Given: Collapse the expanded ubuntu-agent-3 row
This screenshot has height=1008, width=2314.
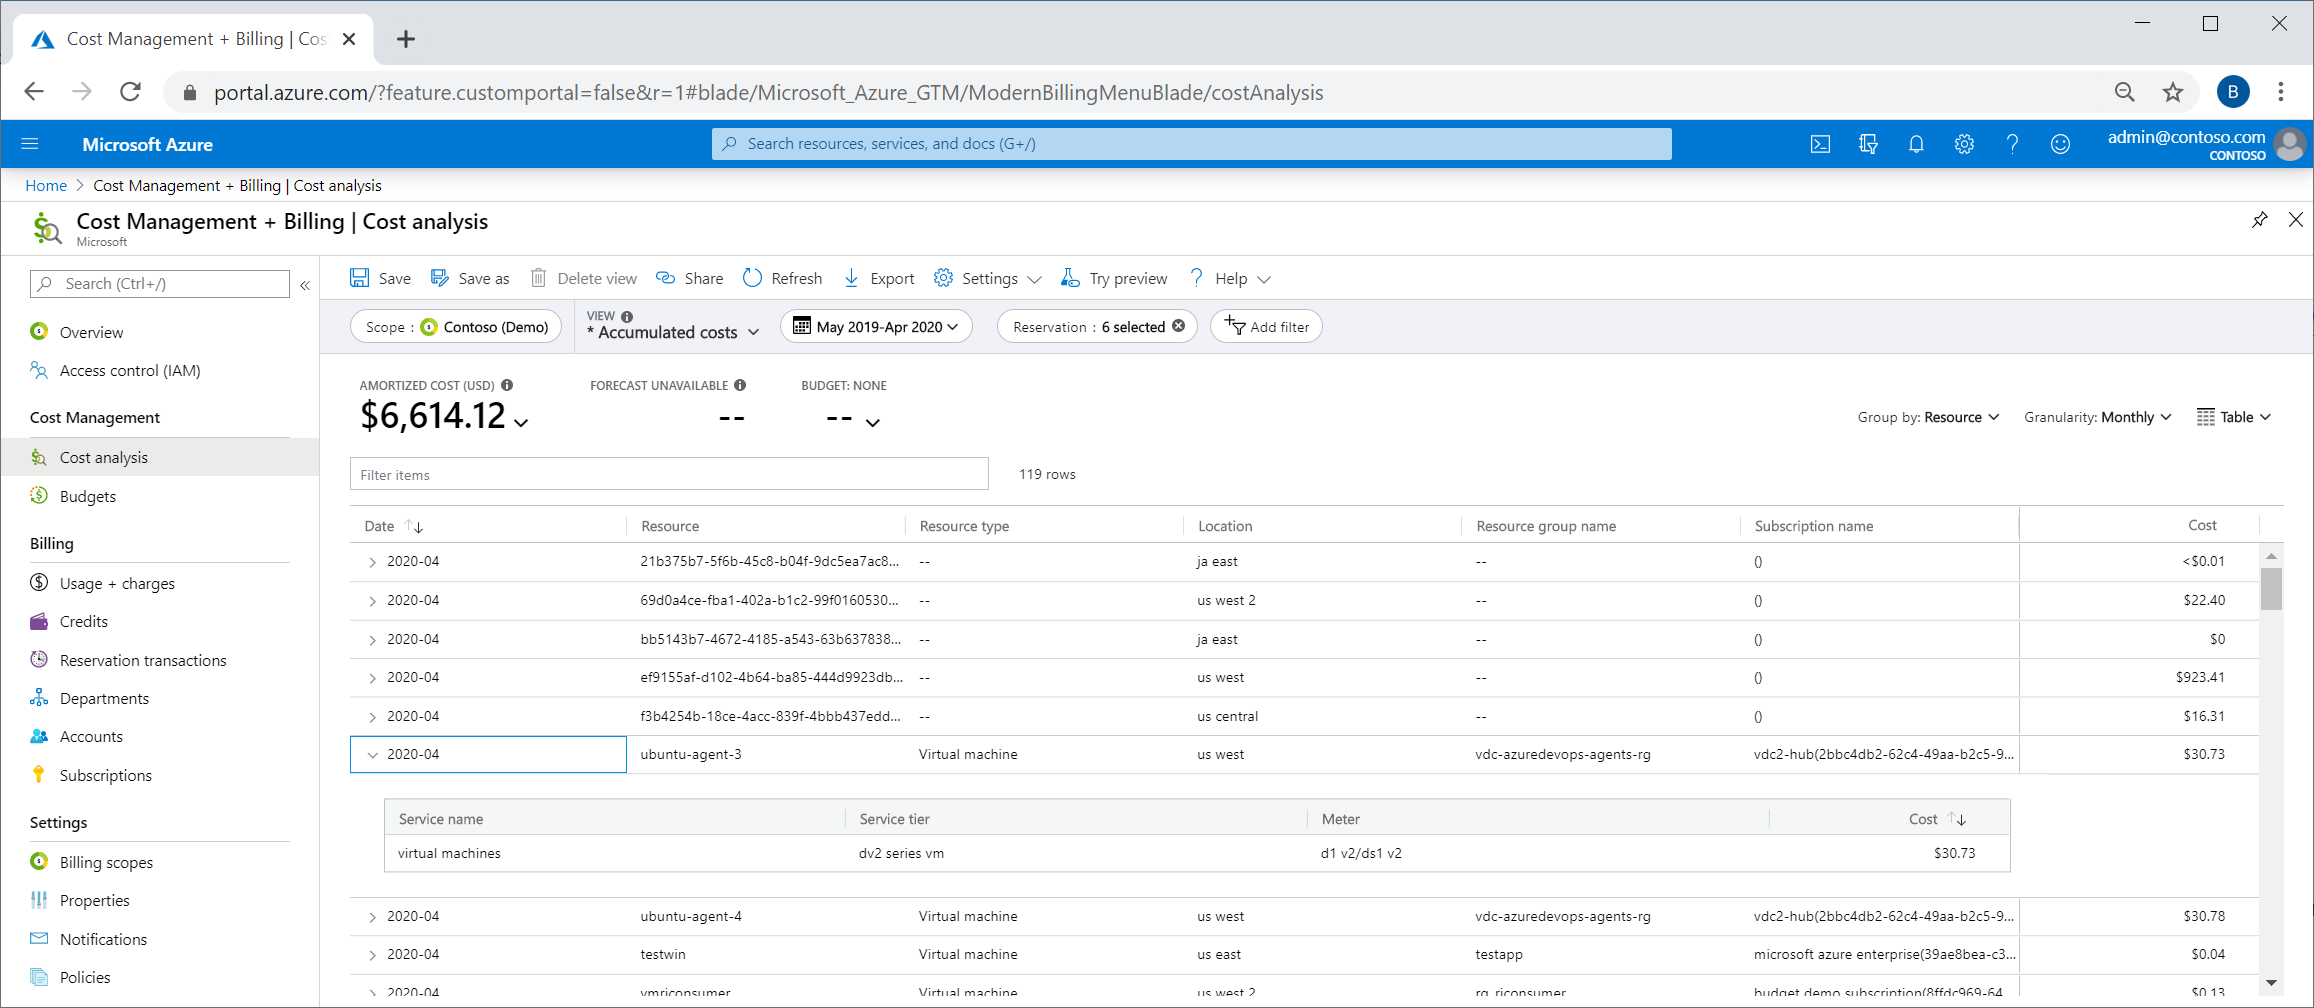Looking at the screenshot, I should pyautogui.click(x=373, y=755).
